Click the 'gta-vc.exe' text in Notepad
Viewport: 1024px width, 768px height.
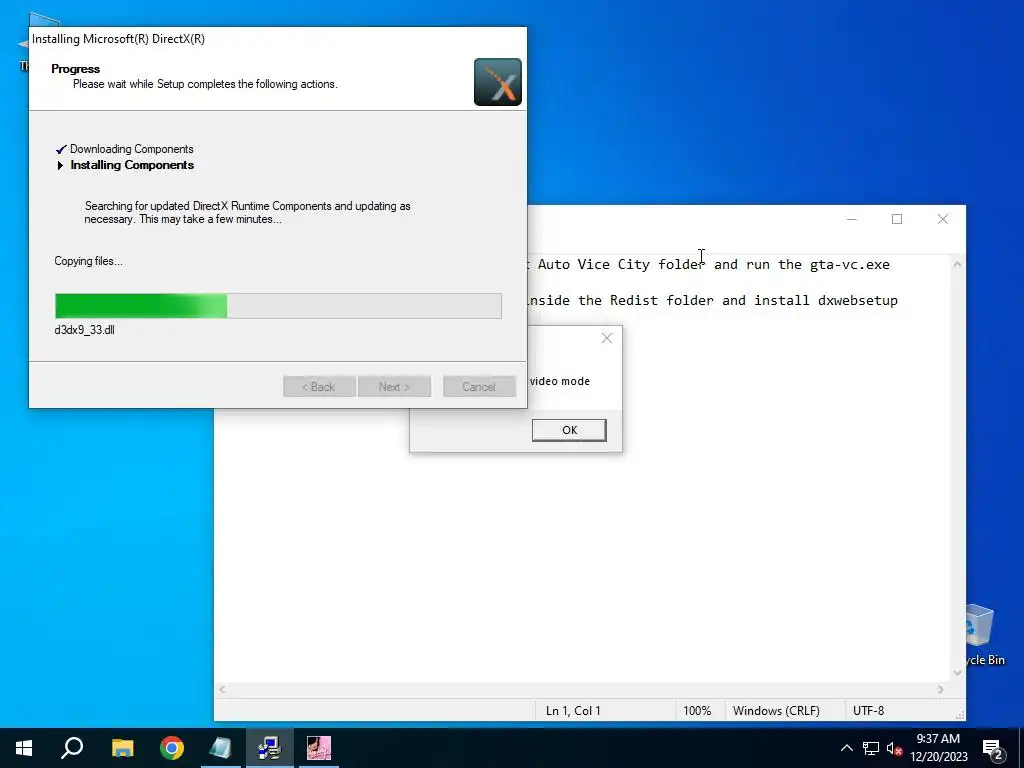[x=850, y=264]
